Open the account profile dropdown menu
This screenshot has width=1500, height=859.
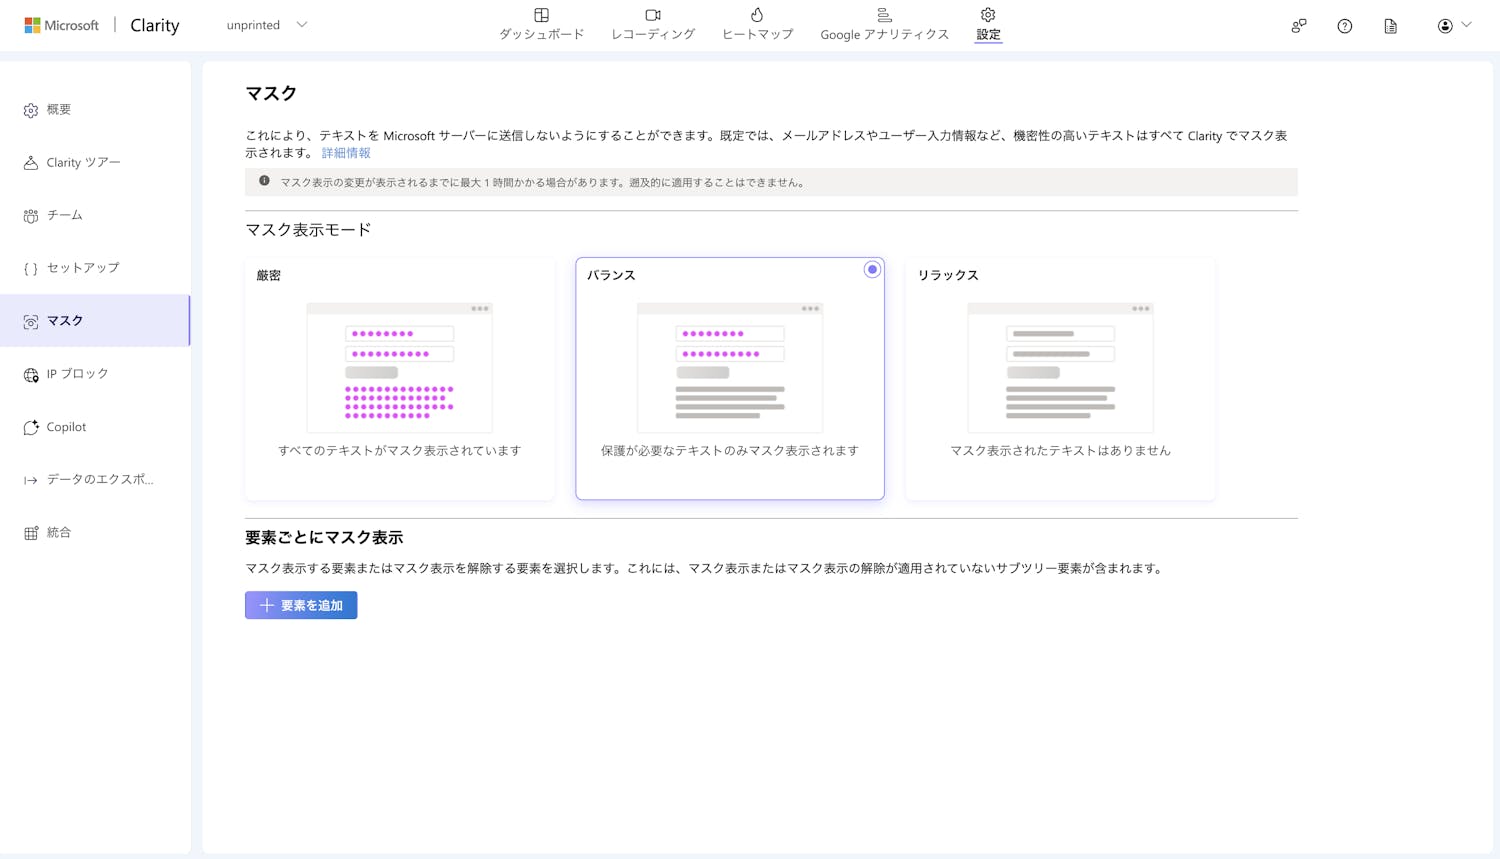[1454, 26]
